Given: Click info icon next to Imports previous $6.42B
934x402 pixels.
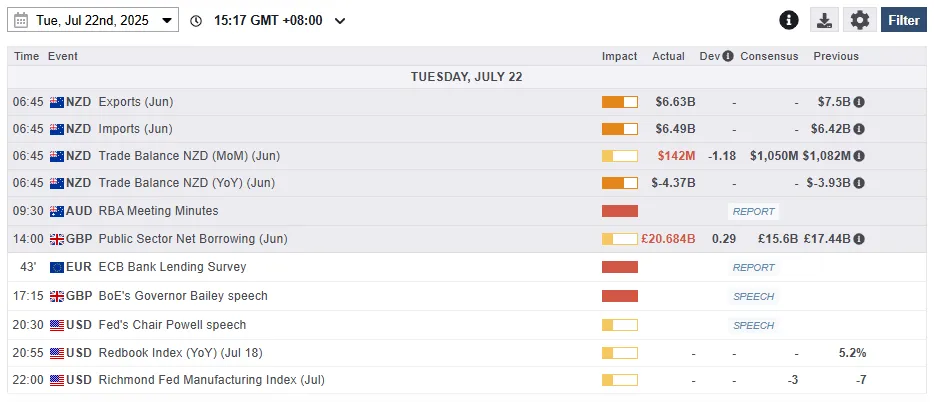Looking at the screenshot, I should pos(859,129).
